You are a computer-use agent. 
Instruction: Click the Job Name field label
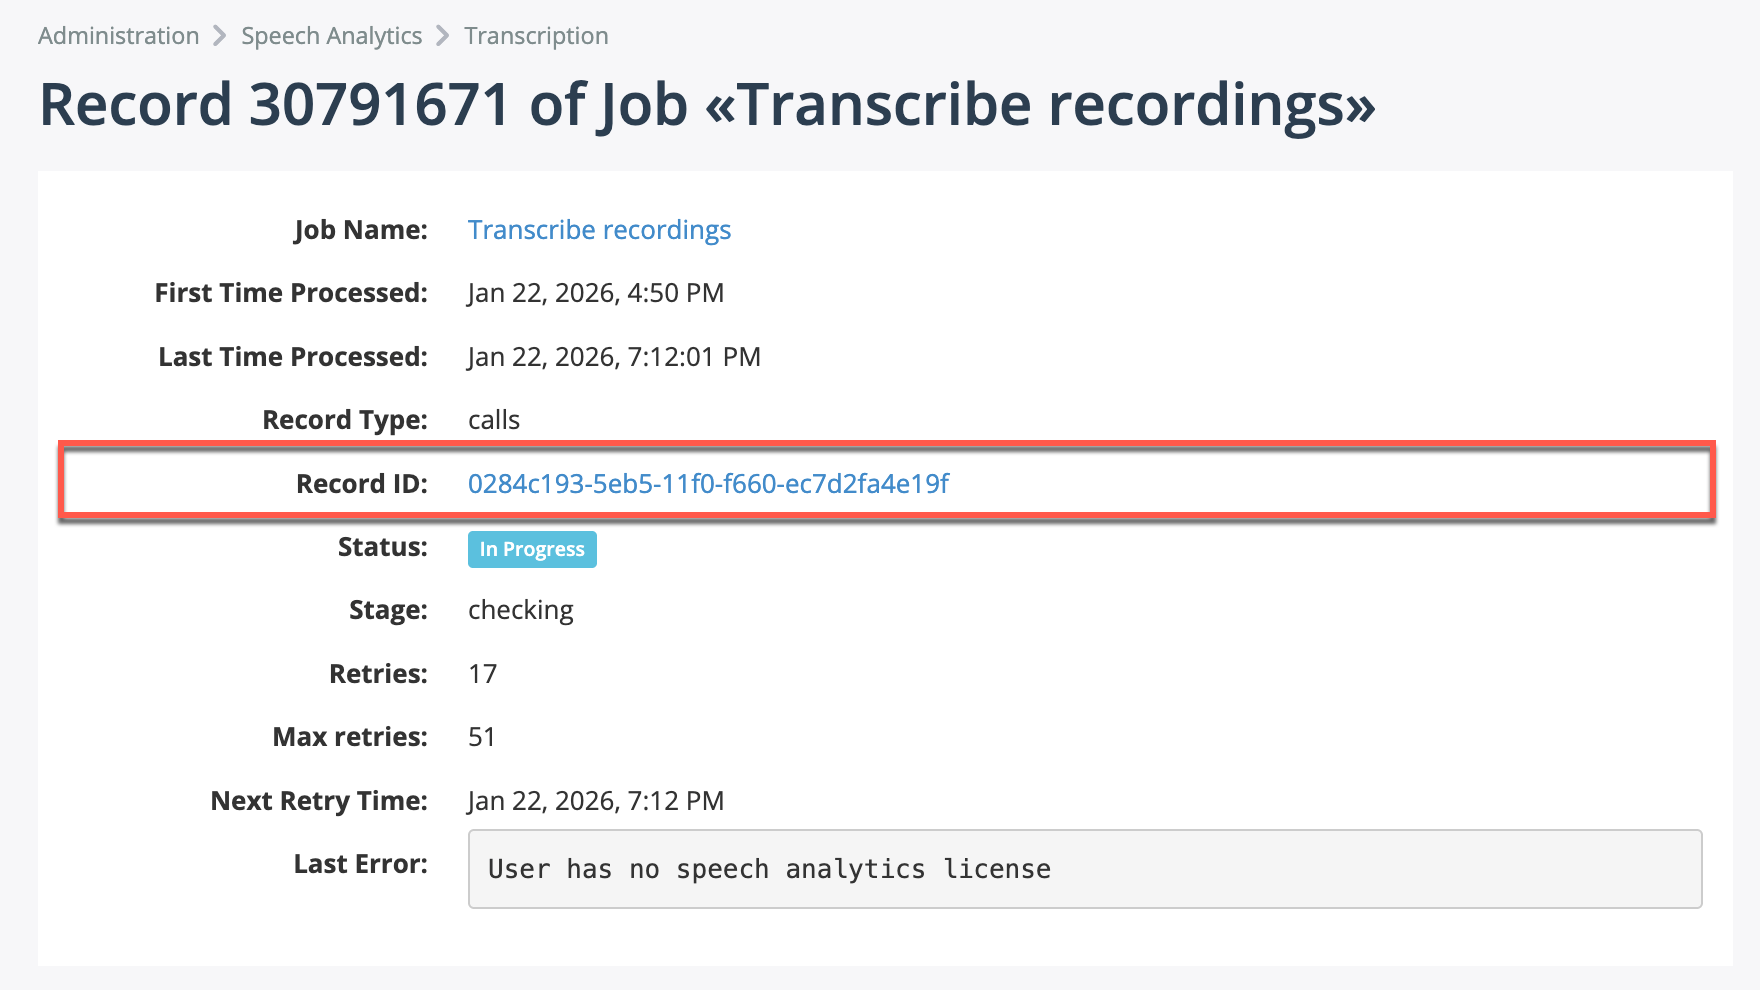coord(360,229)
